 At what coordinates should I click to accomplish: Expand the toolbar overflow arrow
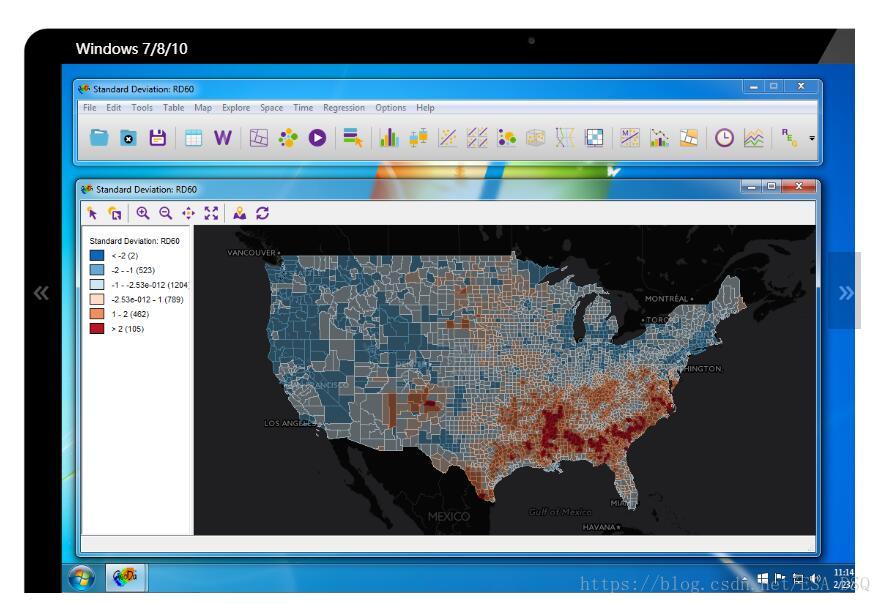pyautogui.click(x=812, y=138)
